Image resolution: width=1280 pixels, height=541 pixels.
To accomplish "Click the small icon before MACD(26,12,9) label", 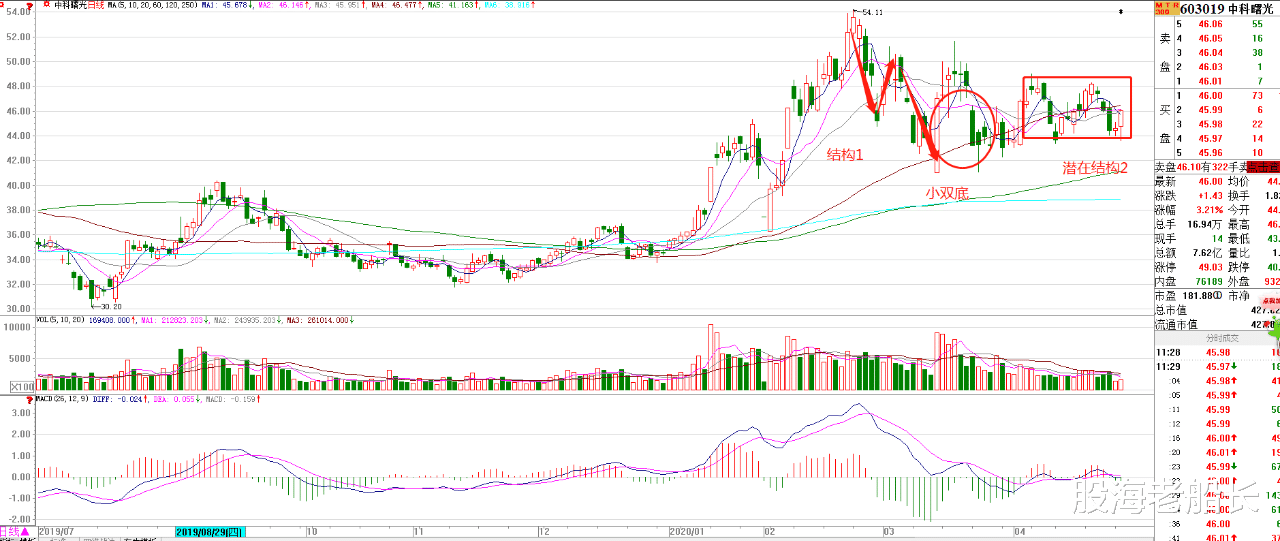I will pos(32,398).
